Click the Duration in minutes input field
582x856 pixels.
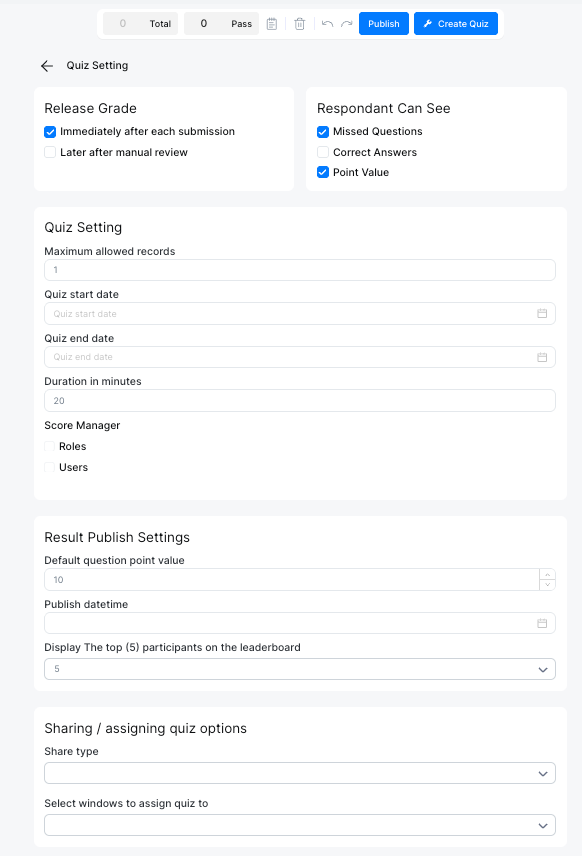pyautogui.click(x=299, y=400)
